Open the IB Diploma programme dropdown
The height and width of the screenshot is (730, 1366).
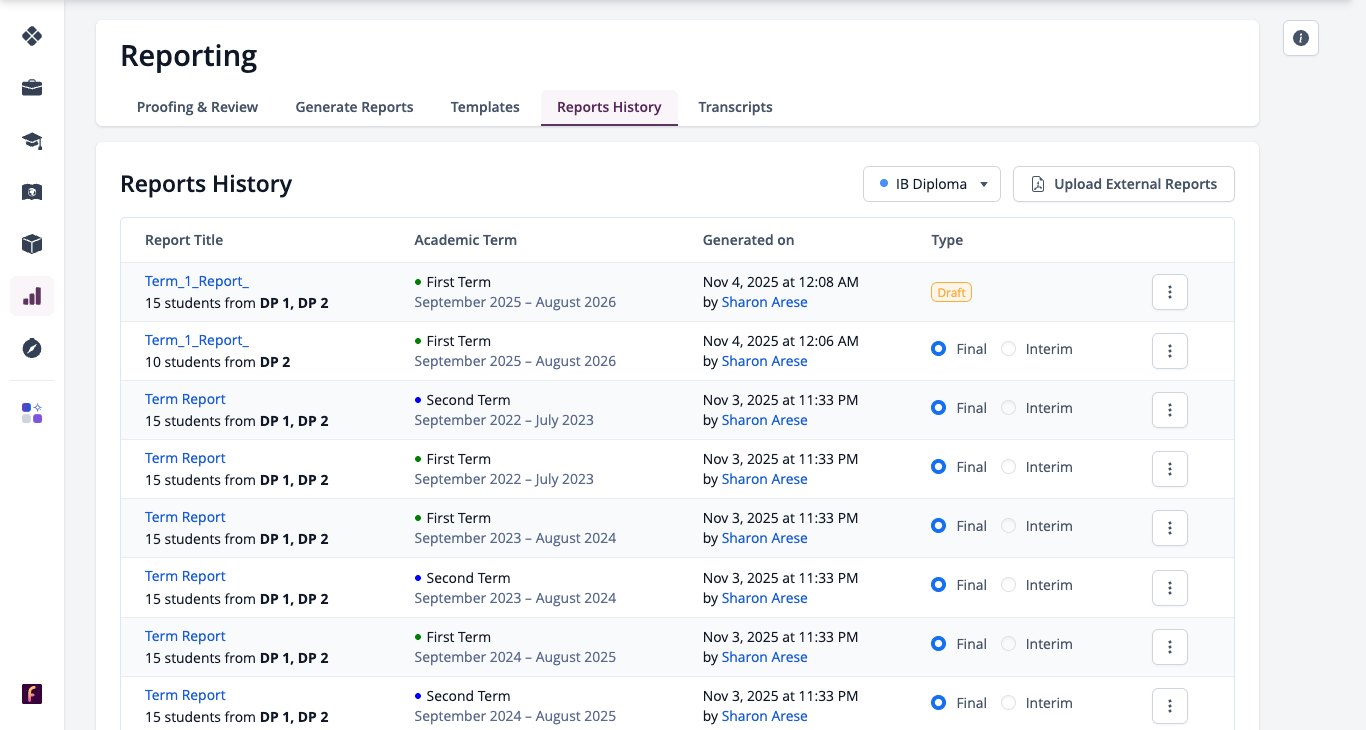point(932,184)
